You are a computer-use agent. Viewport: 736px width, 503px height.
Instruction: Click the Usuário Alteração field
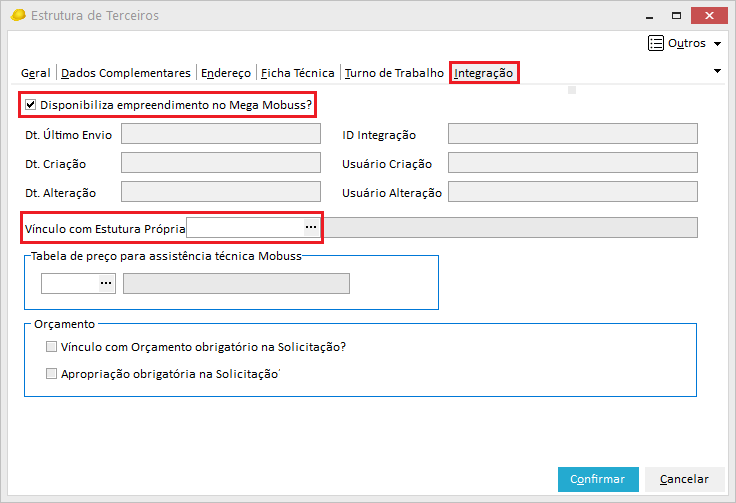[x=573, y=192]
